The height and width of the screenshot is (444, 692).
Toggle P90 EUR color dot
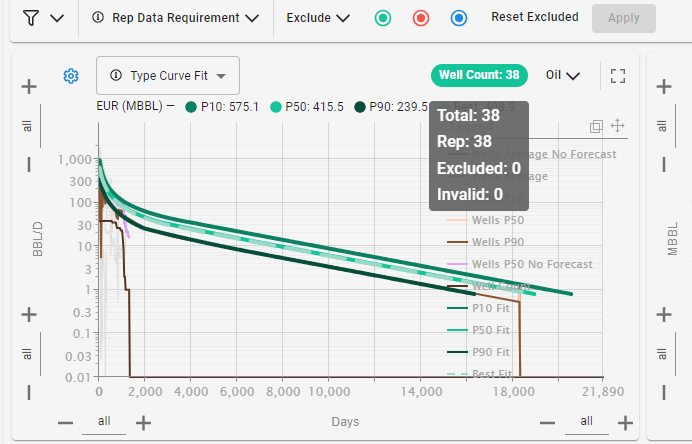point(360,107)
